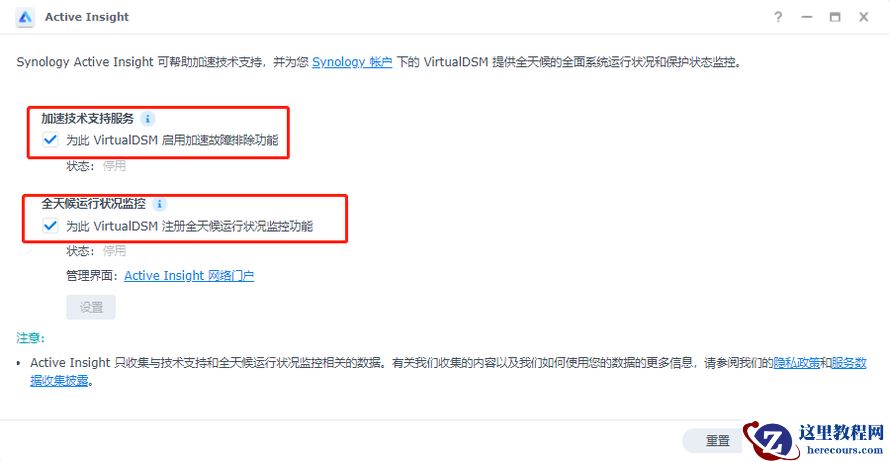Close the Active Insight window
Image resolution: width=889 pixels, height=462 pixels.
[863, 17]
